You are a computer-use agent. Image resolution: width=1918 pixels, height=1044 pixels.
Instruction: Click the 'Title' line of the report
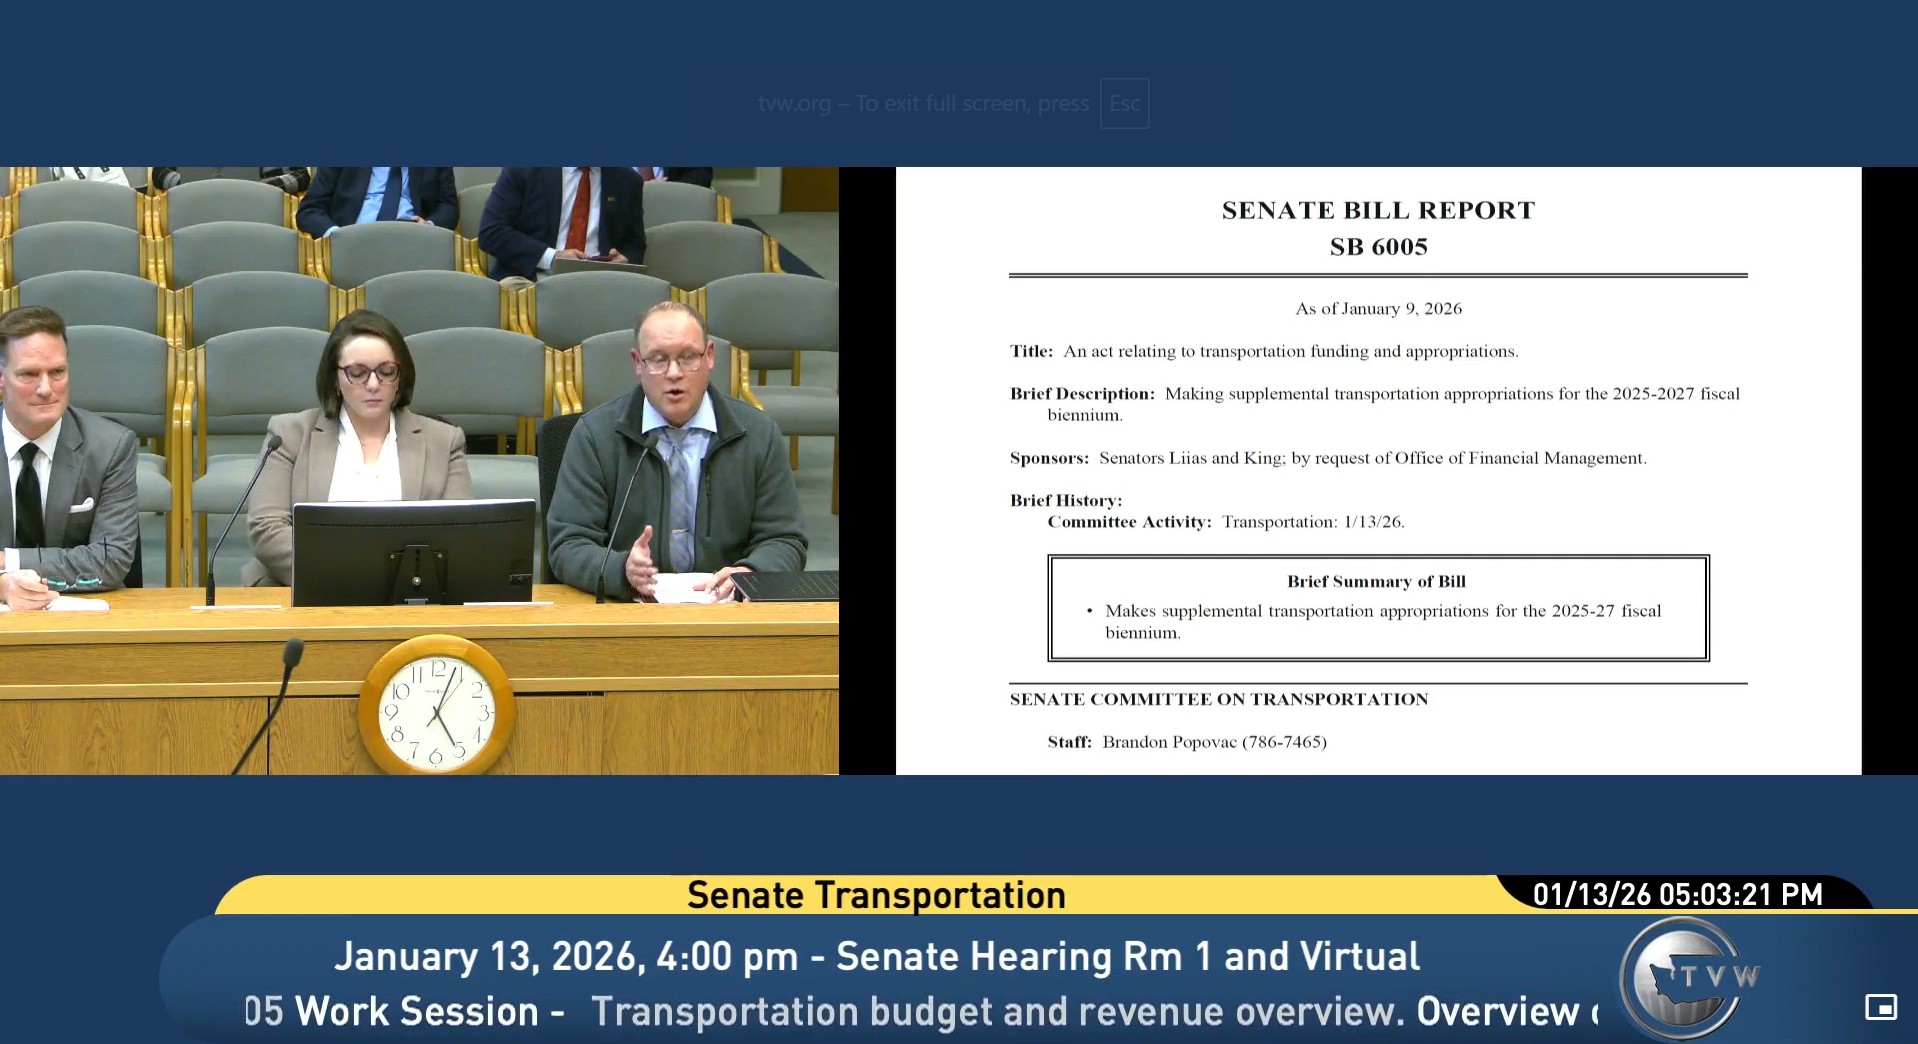point(1263,351)
